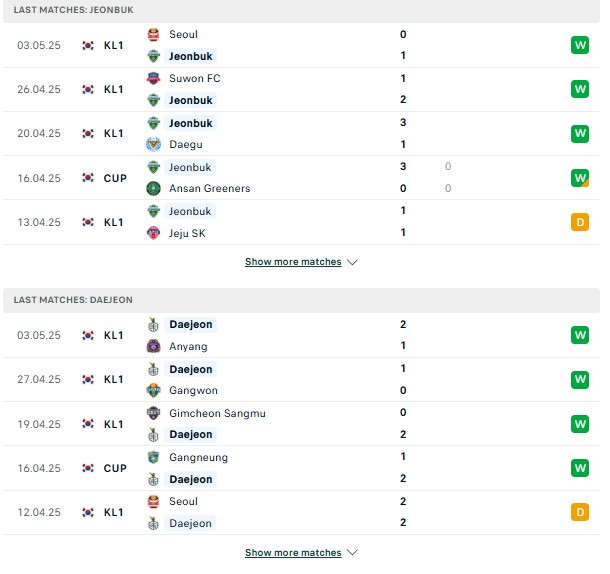Select the Gimcheon Sangmu team name

217,413
